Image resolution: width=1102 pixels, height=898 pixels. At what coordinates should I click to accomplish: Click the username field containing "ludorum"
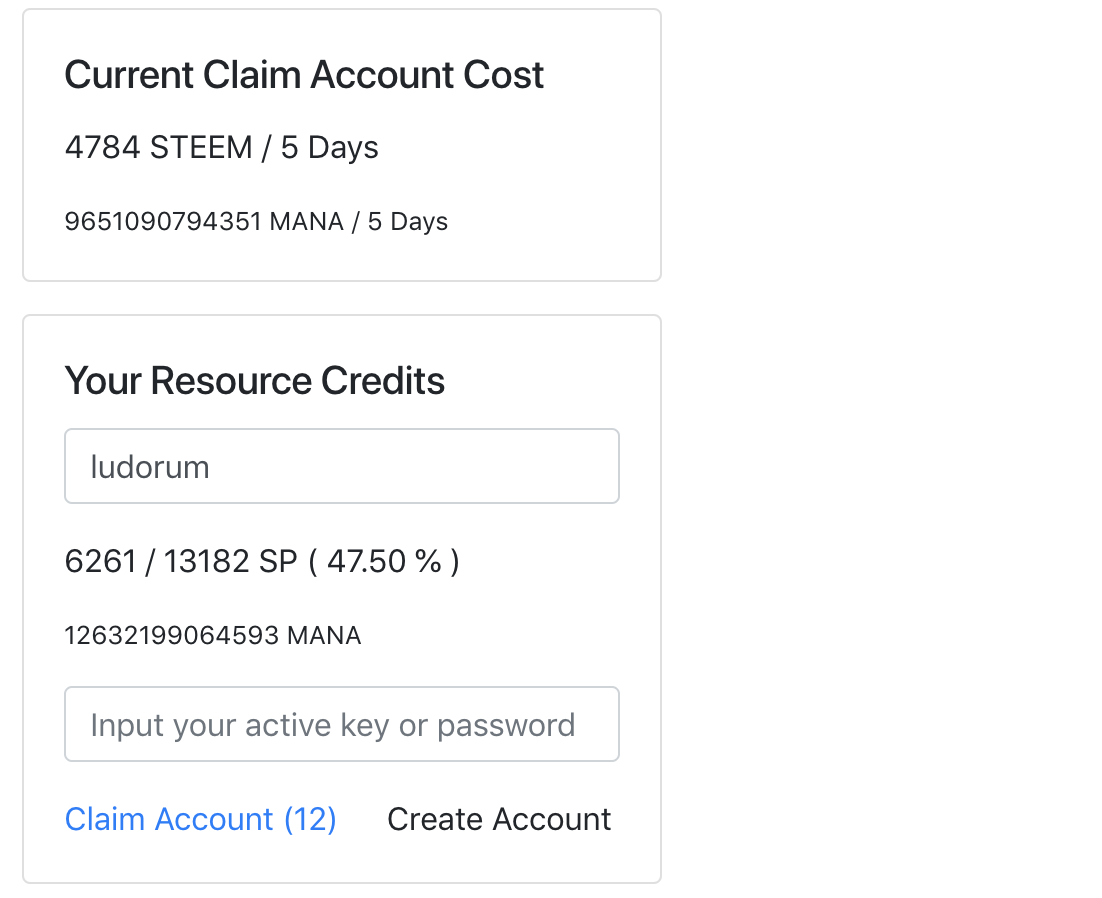[341, 467]
